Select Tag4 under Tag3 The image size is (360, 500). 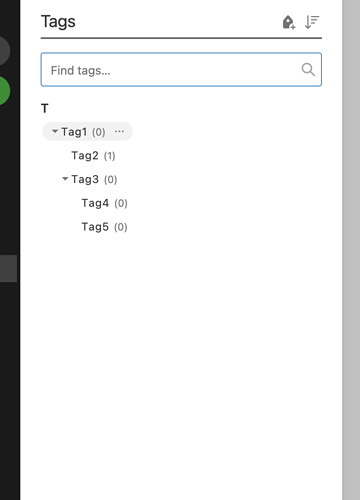pyautogui.click(x=95, y=203)
